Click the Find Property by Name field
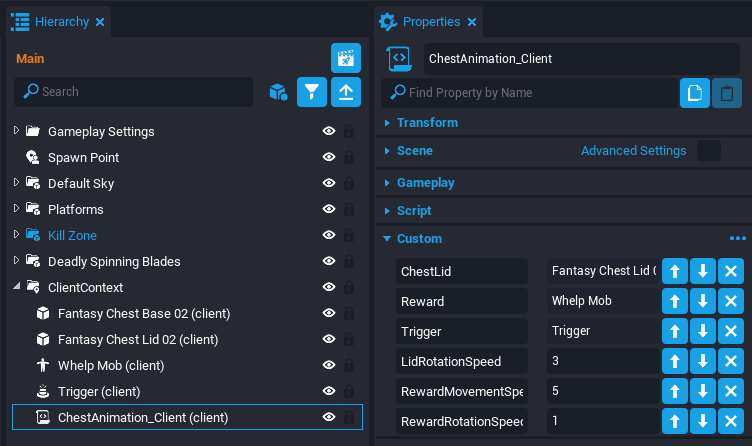 coord(530,93)
